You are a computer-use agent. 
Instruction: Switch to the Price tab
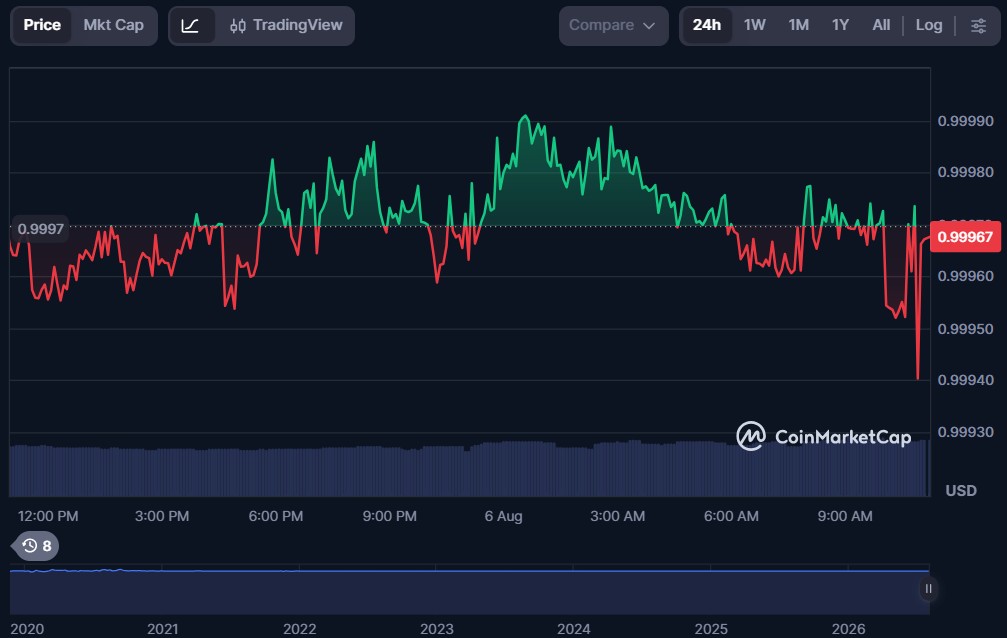[42, 26]
